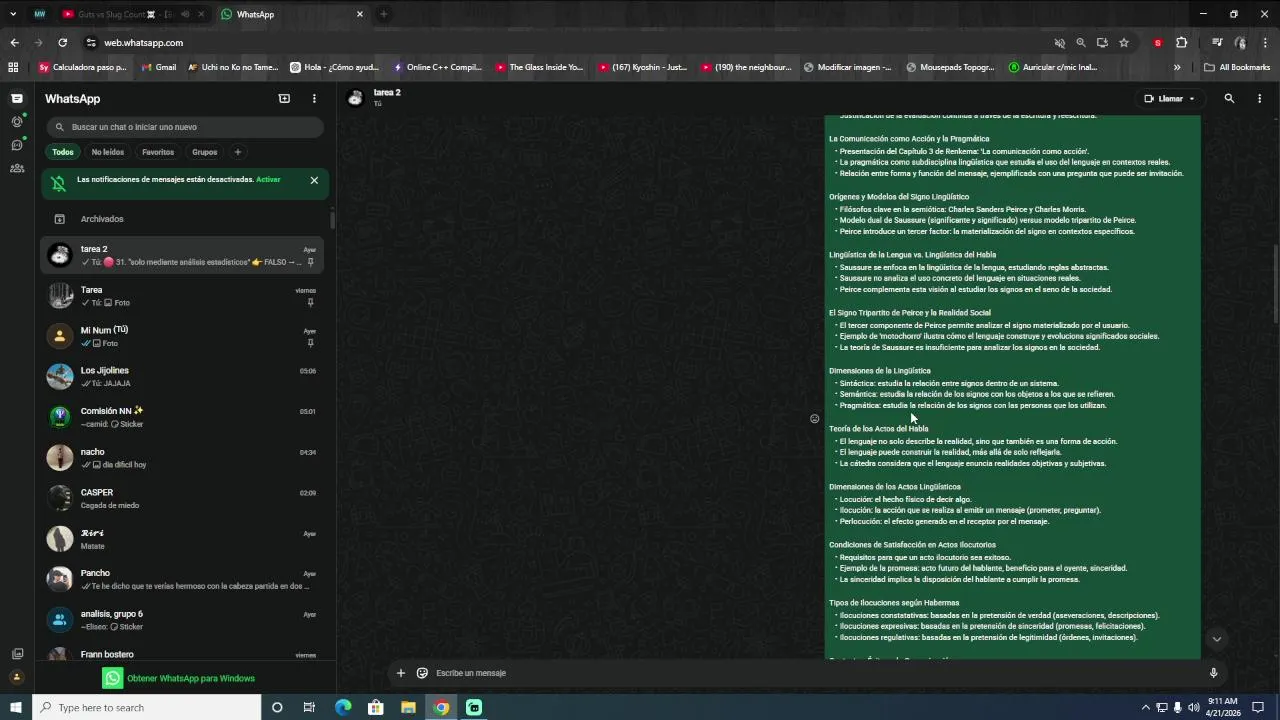
Task: Open the Windows Start menu
Action: 16,707
